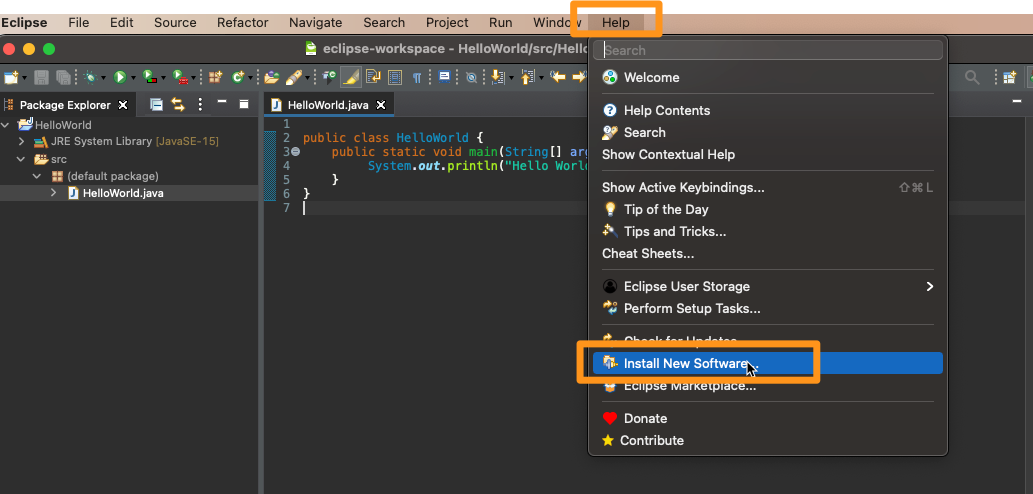The image size is (1033, 494).
Task: Select Welcome in the Help menu
Action: pos(768,77)
